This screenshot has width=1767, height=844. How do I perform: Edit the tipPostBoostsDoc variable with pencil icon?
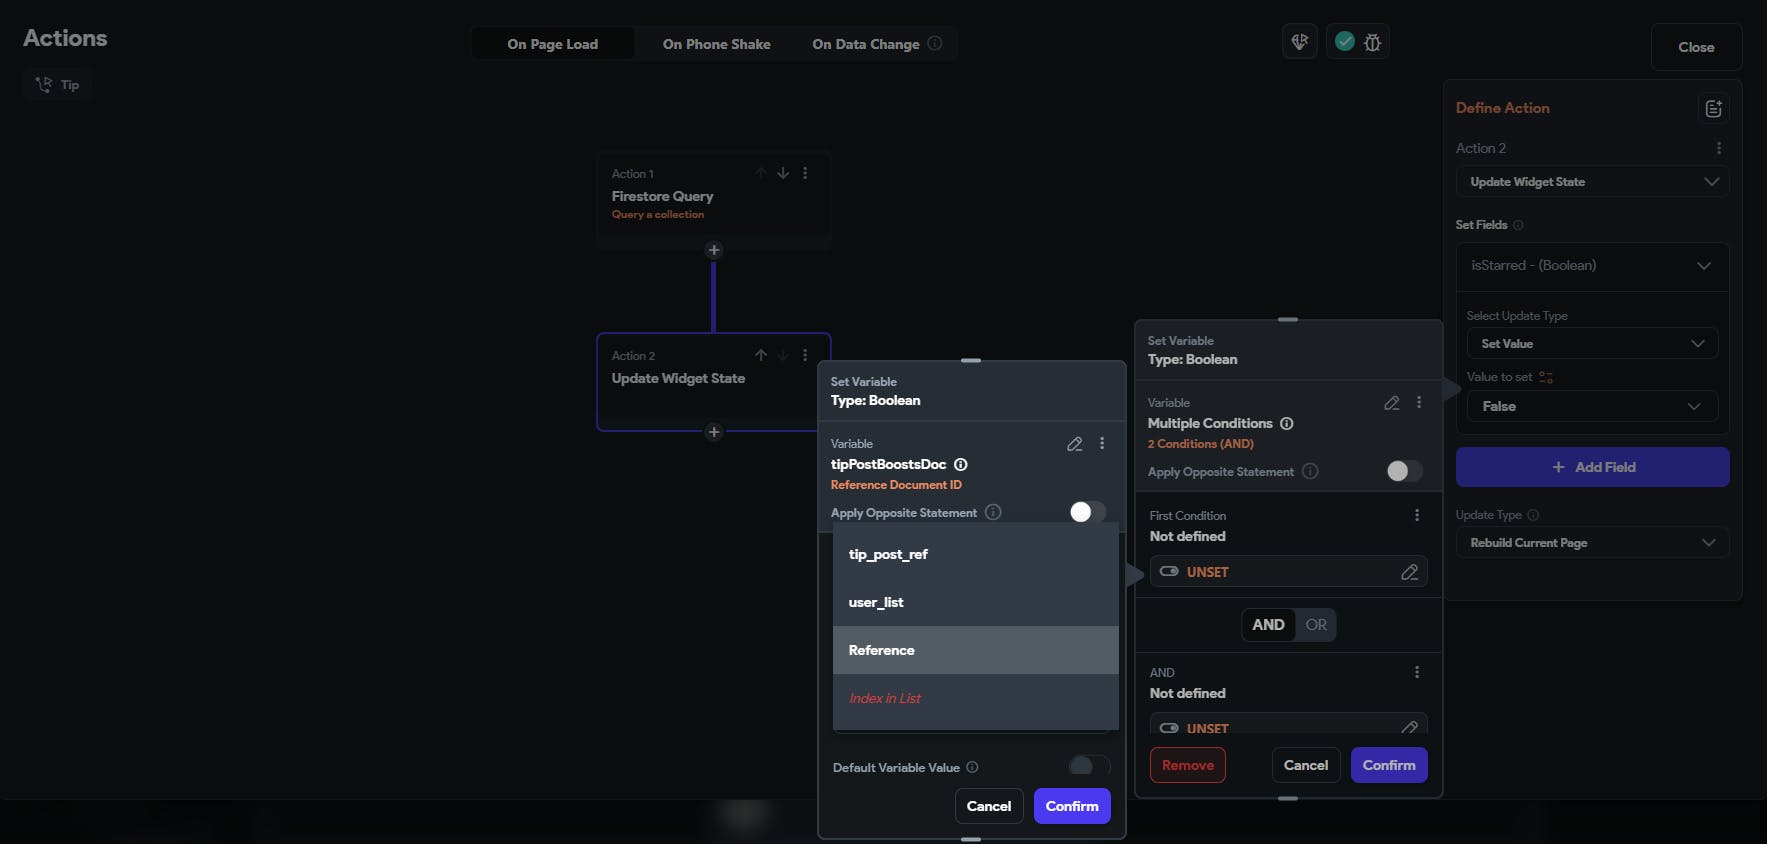pyautogui.click(x=1075, y=444)
